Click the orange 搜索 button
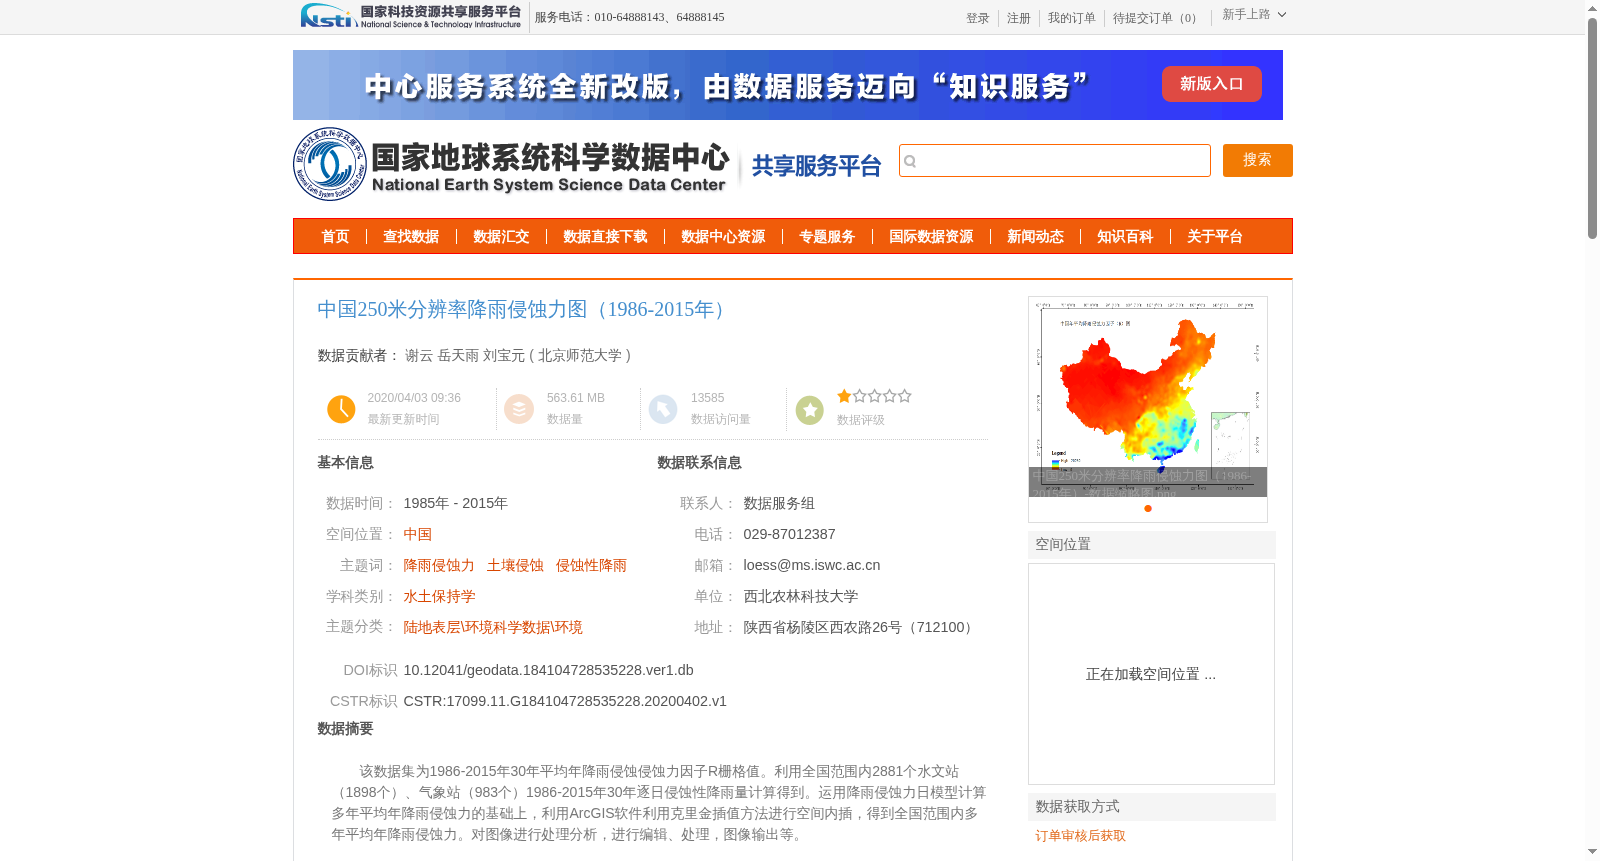Screen dimensions: 1600x861 pos(1258,160)
